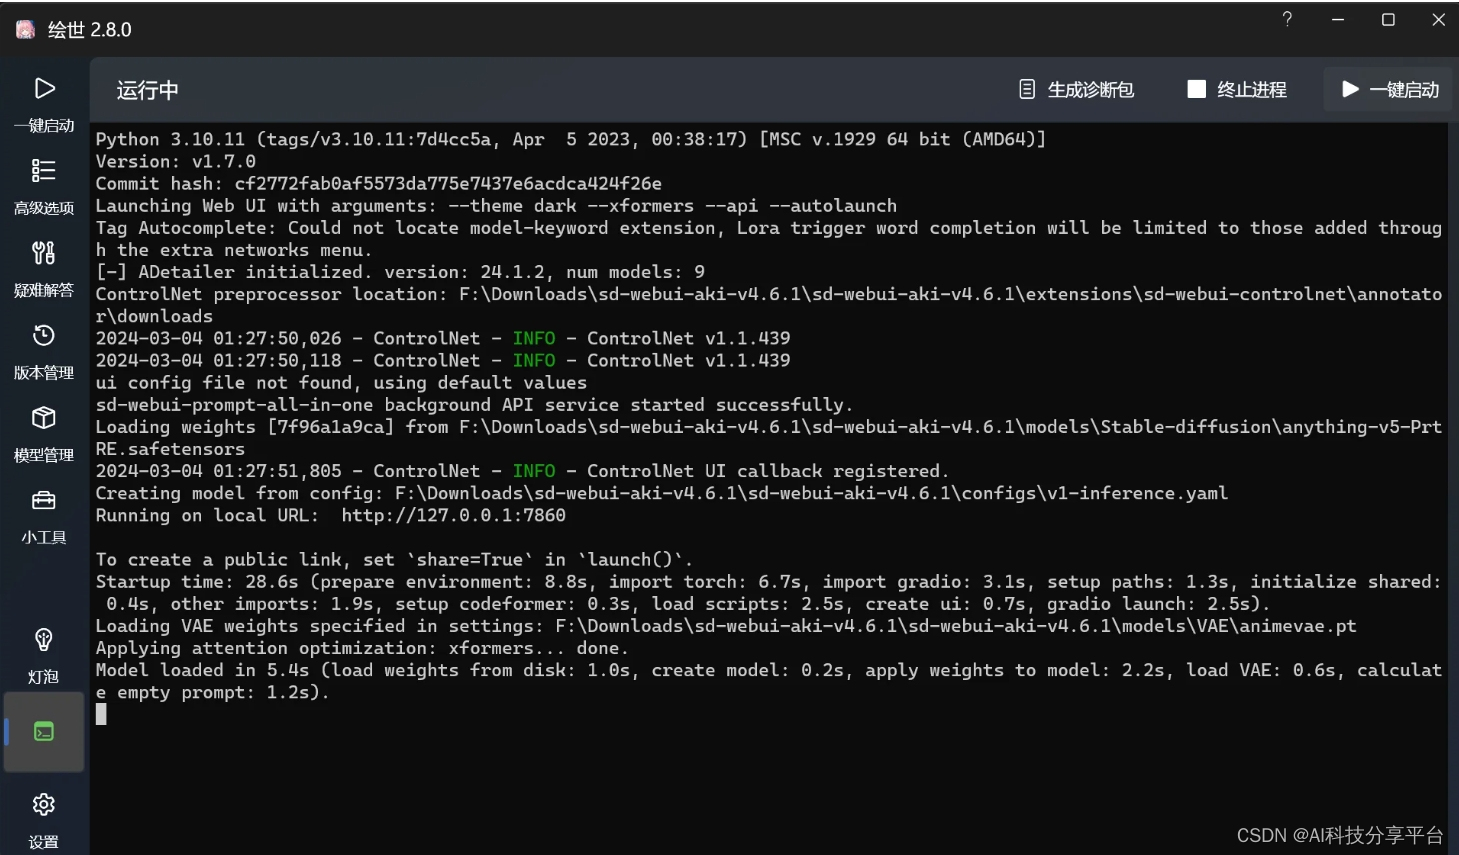The width and height of the screenshot is (1459, 855).
Task: Click the 'Launching Web UI with arguments' line
Action: click(x=496, y=205)
